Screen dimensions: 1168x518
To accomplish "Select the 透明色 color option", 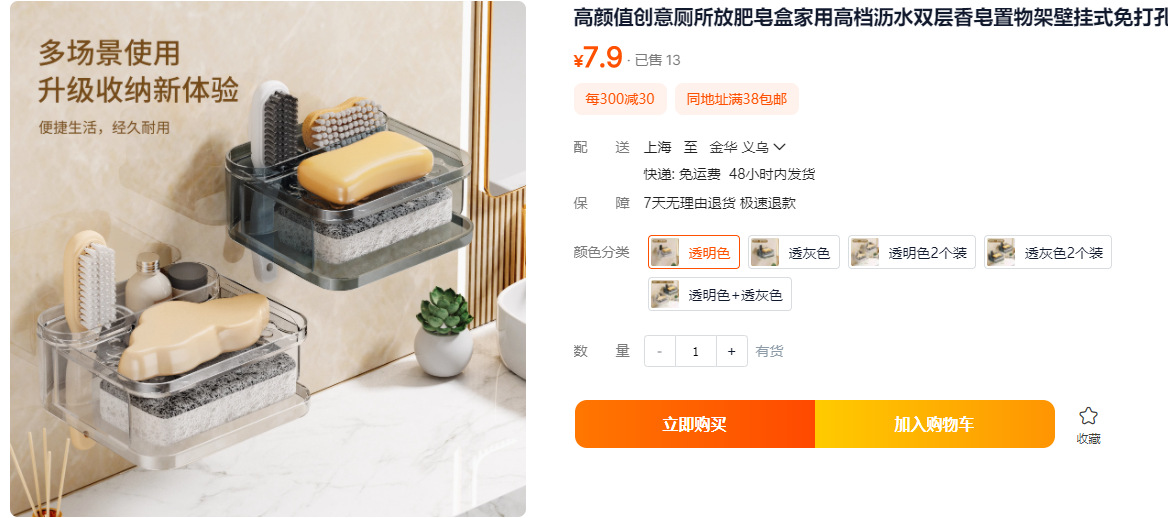I will [694, 252].
